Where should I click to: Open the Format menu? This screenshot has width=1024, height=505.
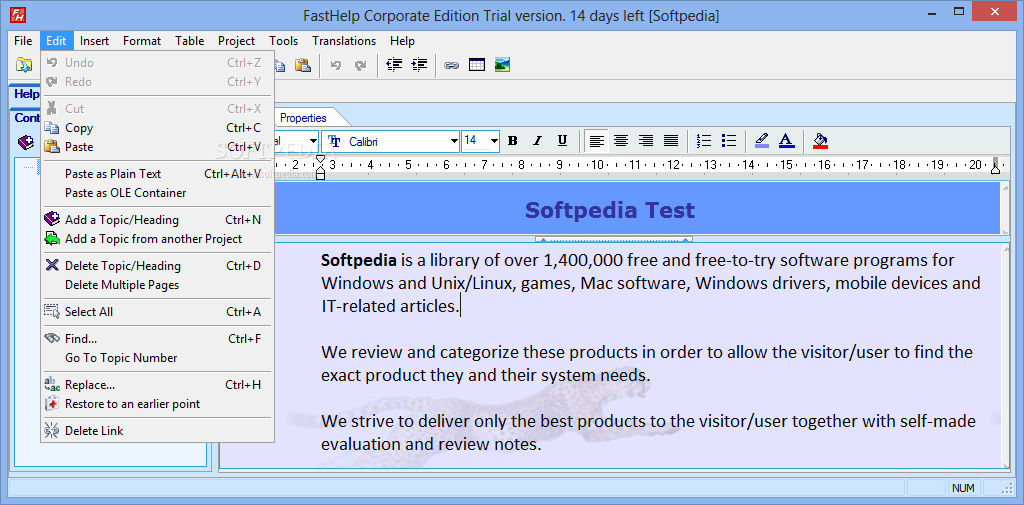[x=142, y=41]
